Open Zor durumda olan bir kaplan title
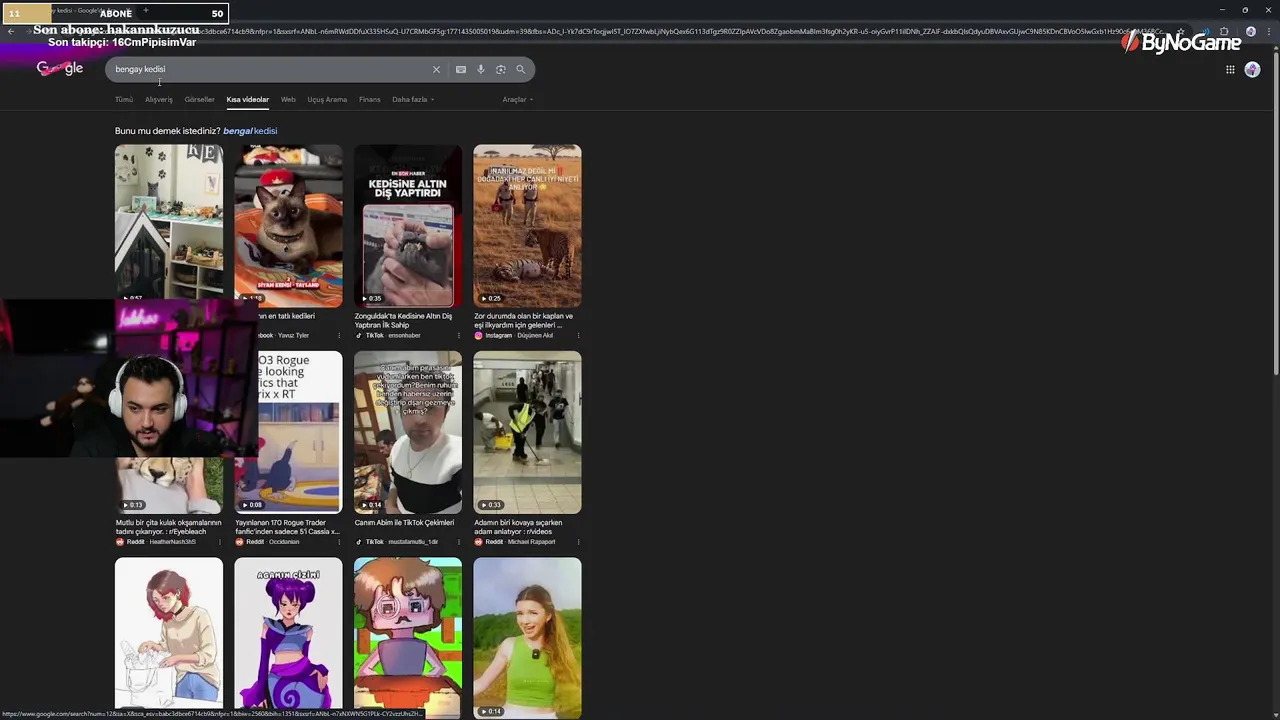1280x720 pixels. (x=523, y=320)
